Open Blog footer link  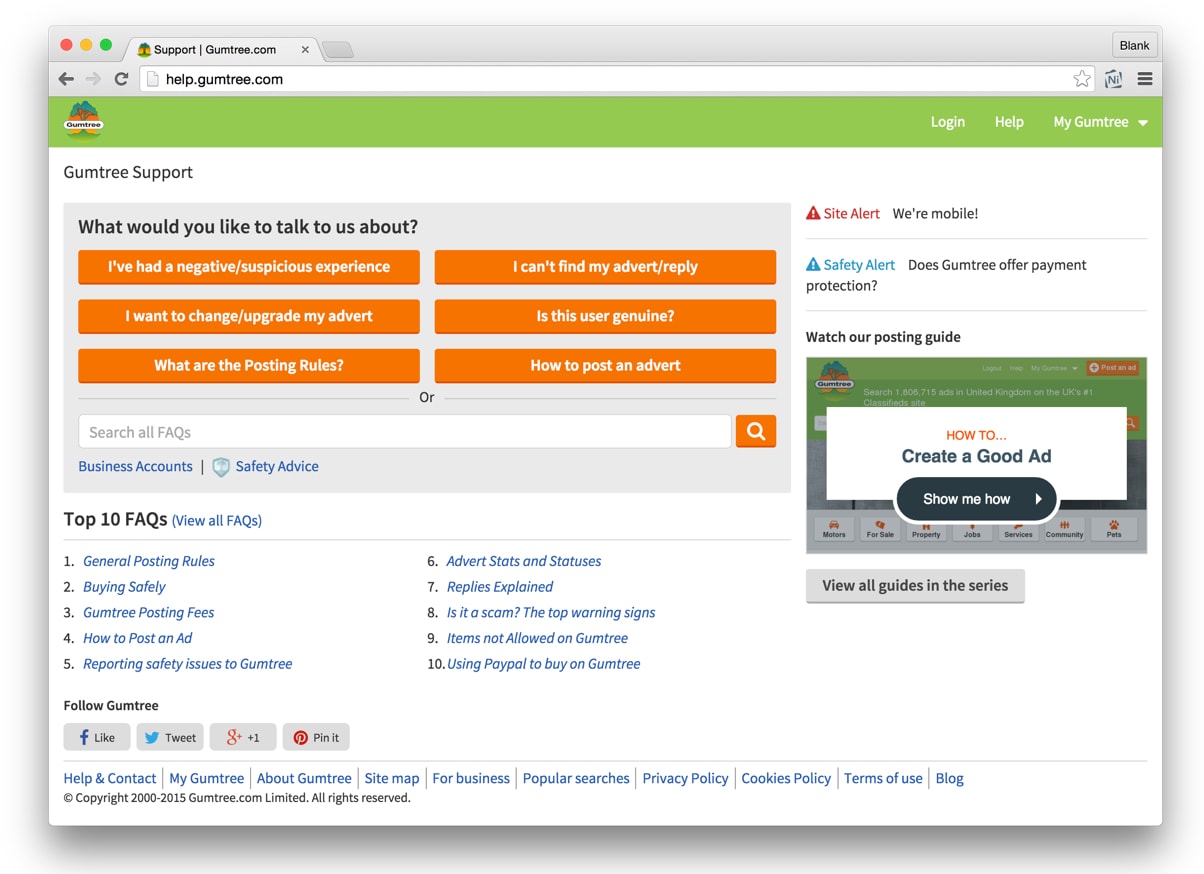(950, 778)
